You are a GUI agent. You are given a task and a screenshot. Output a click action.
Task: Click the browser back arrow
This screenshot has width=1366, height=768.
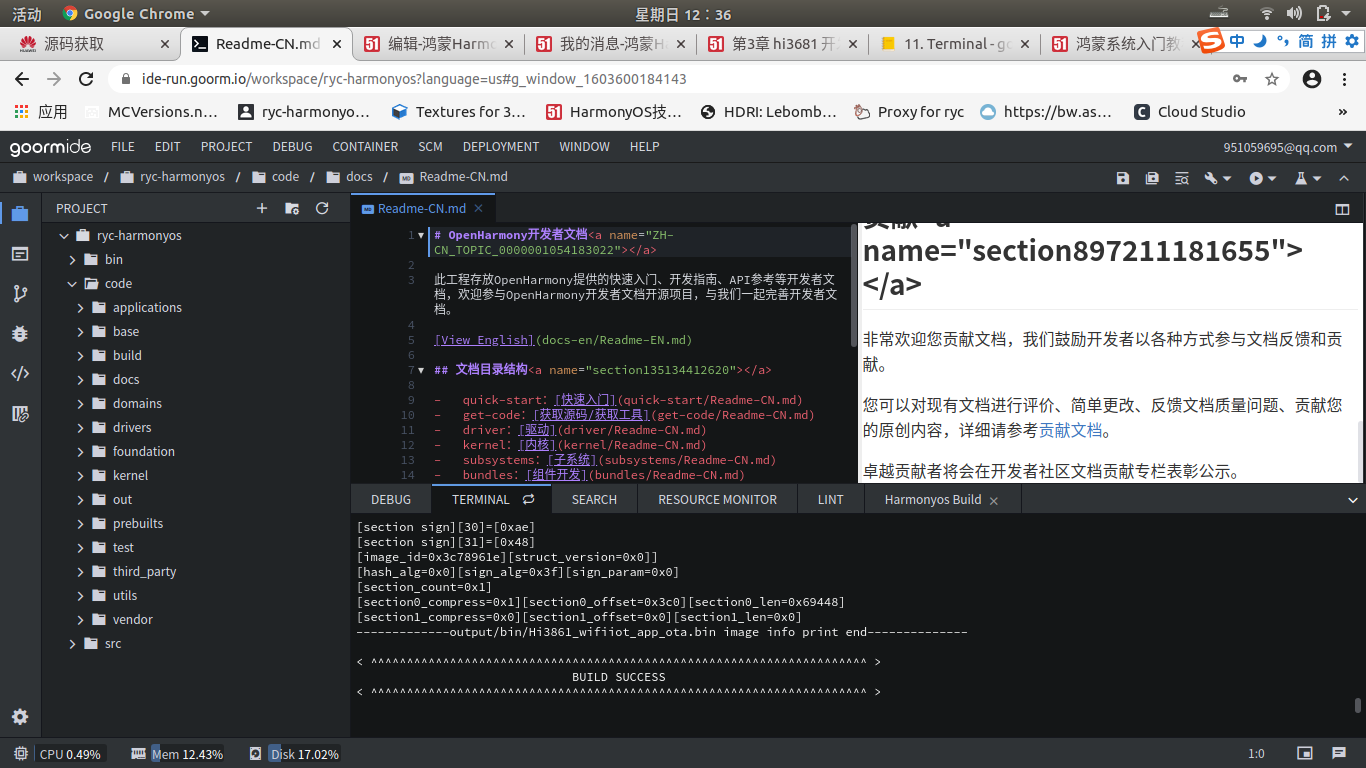22,79
